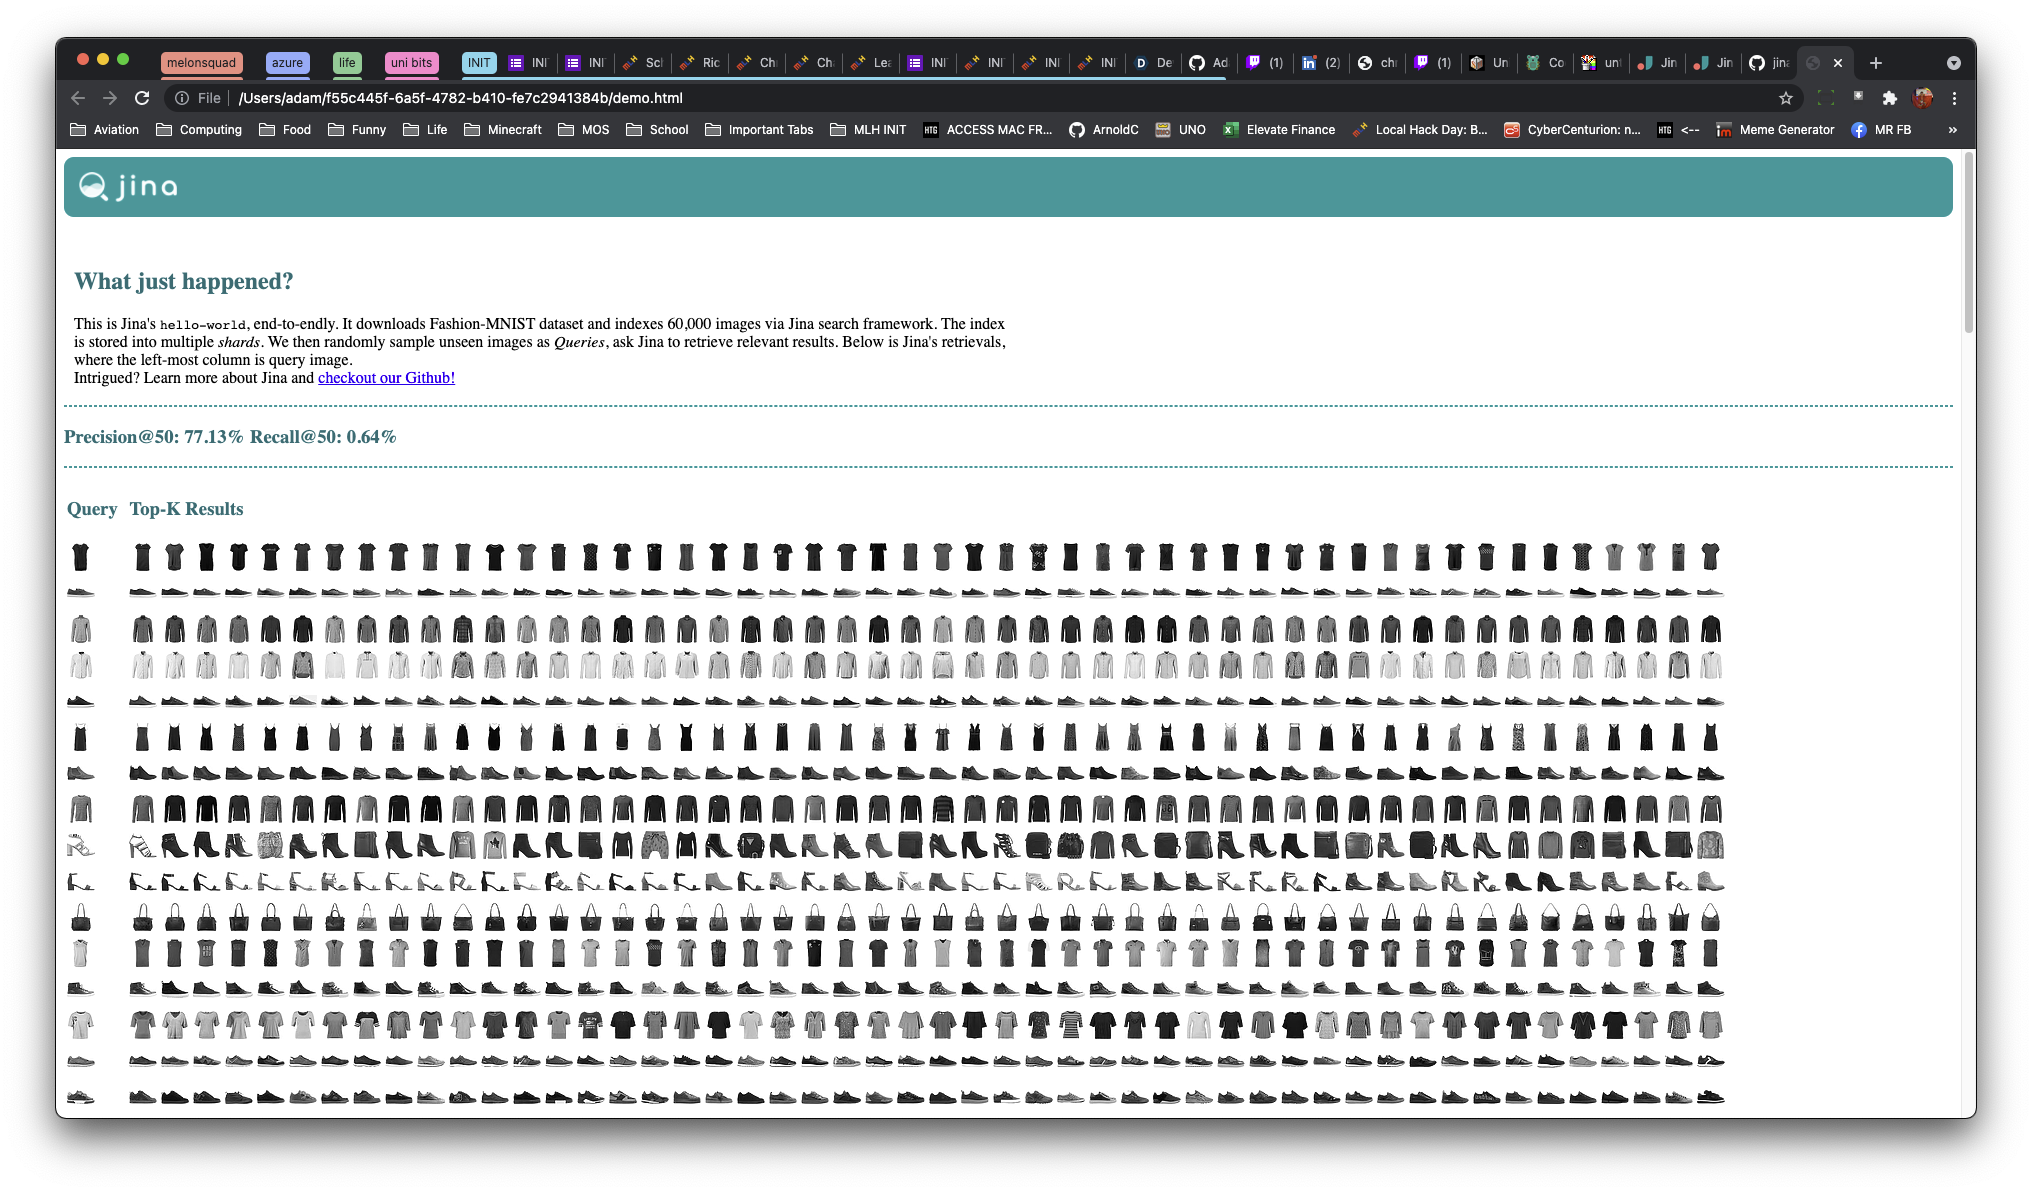Open the Meme Generator bookmark

click(1775, 130)
